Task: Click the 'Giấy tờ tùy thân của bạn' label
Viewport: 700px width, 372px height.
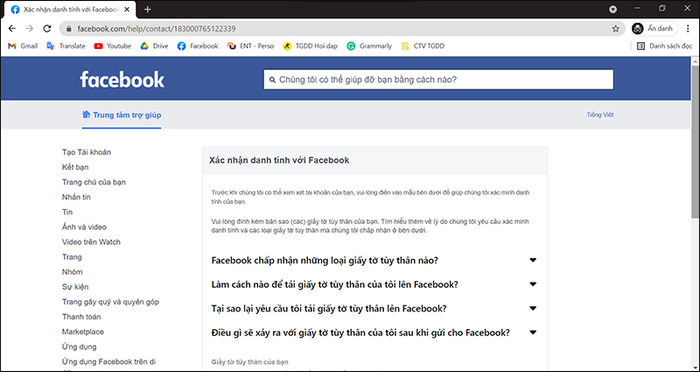Action: 250,362
